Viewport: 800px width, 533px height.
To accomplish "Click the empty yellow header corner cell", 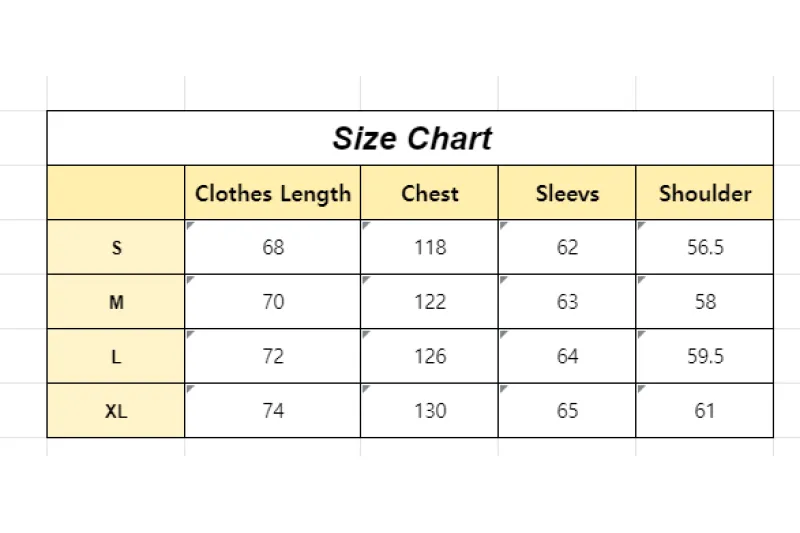I will pos(116,193).
